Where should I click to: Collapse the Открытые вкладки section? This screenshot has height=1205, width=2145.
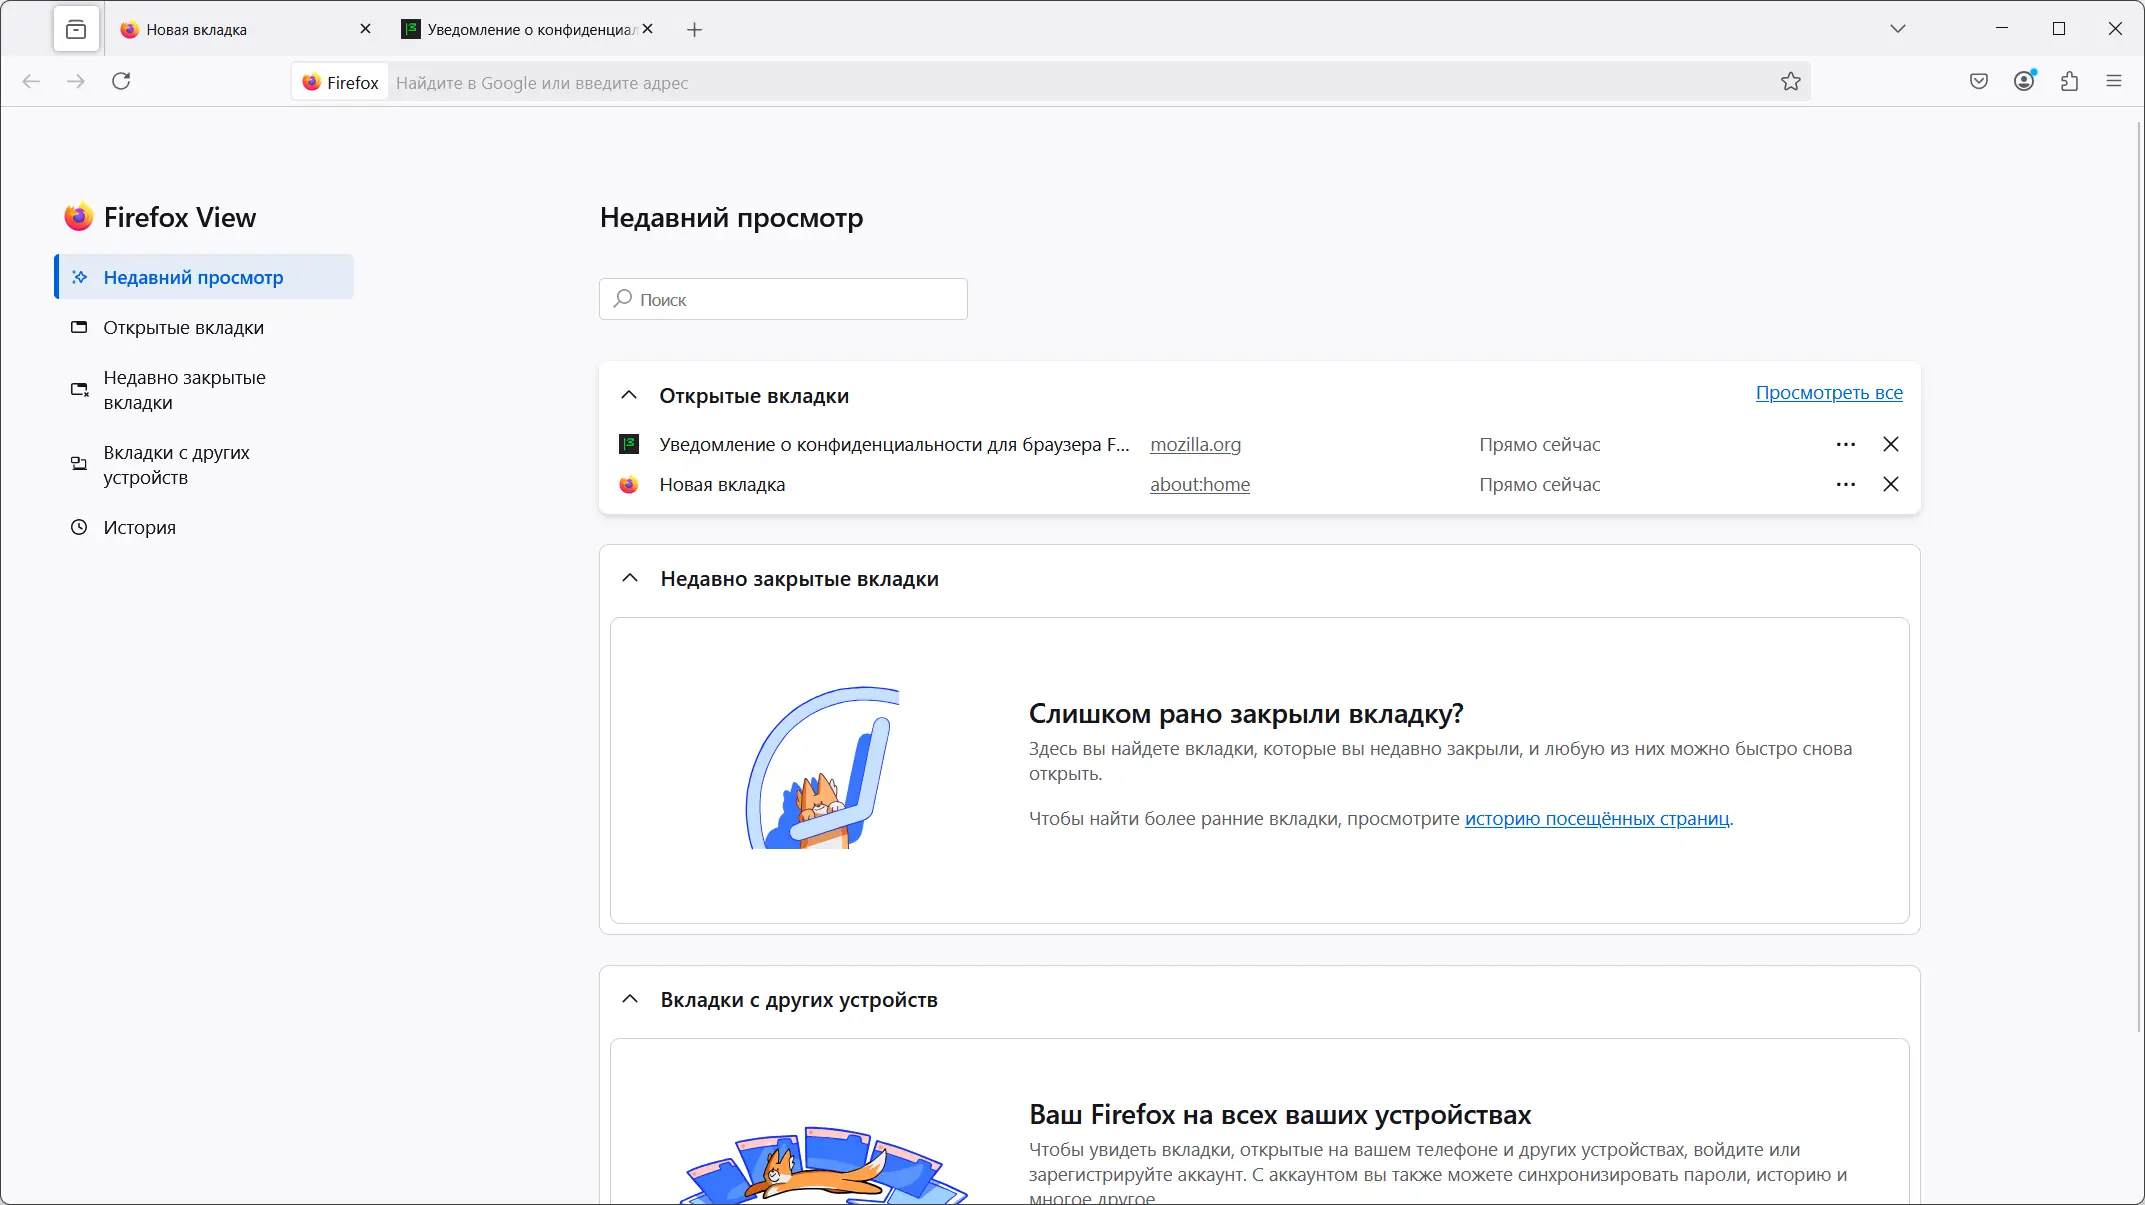point(629,395)
